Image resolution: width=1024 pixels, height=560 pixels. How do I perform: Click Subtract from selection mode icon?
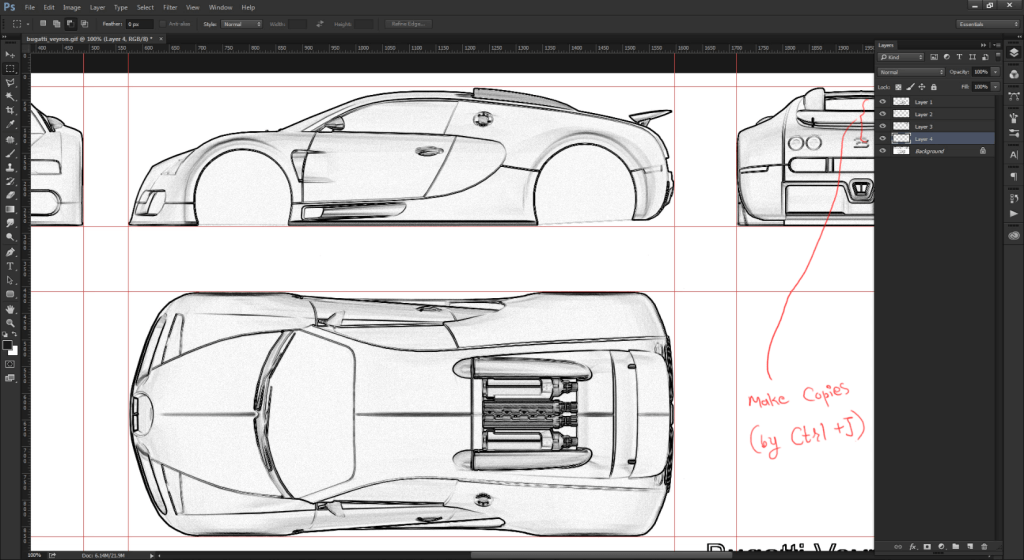(70, 23)
